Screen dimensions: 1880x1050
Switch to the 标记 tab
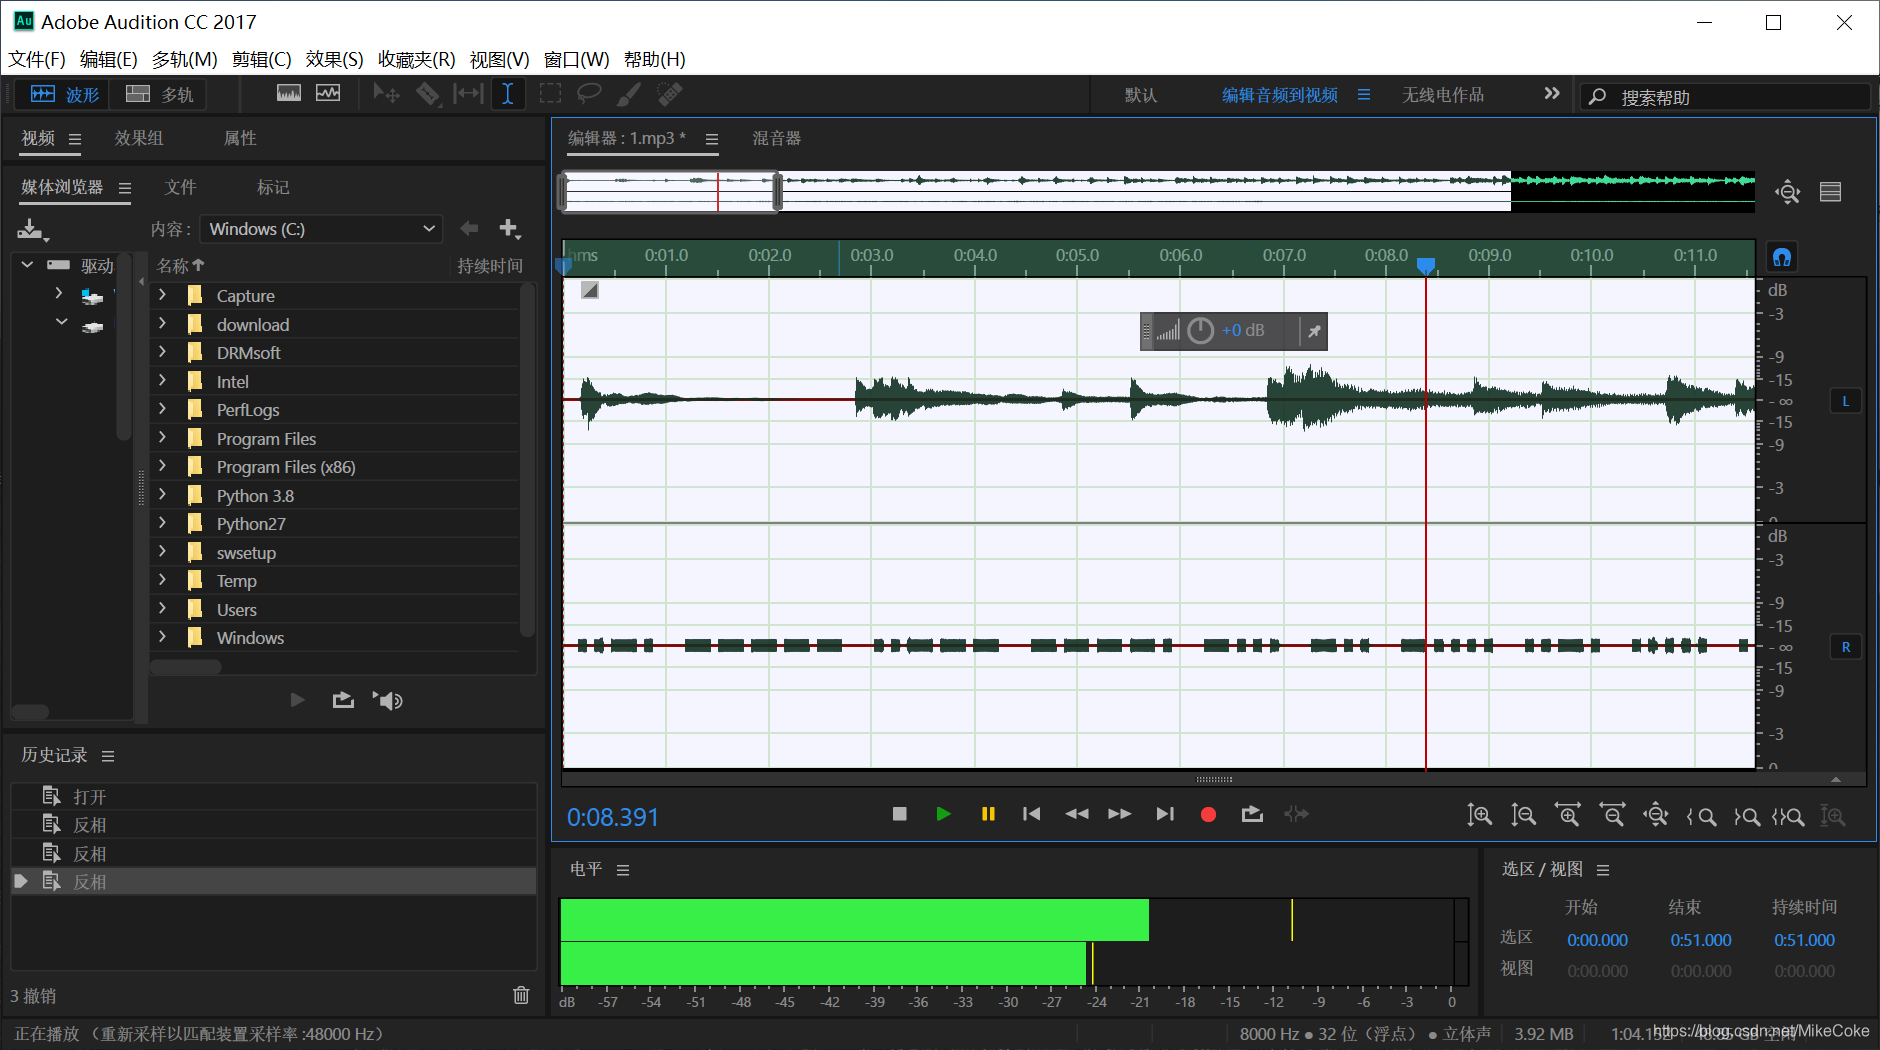coord(273,187)
